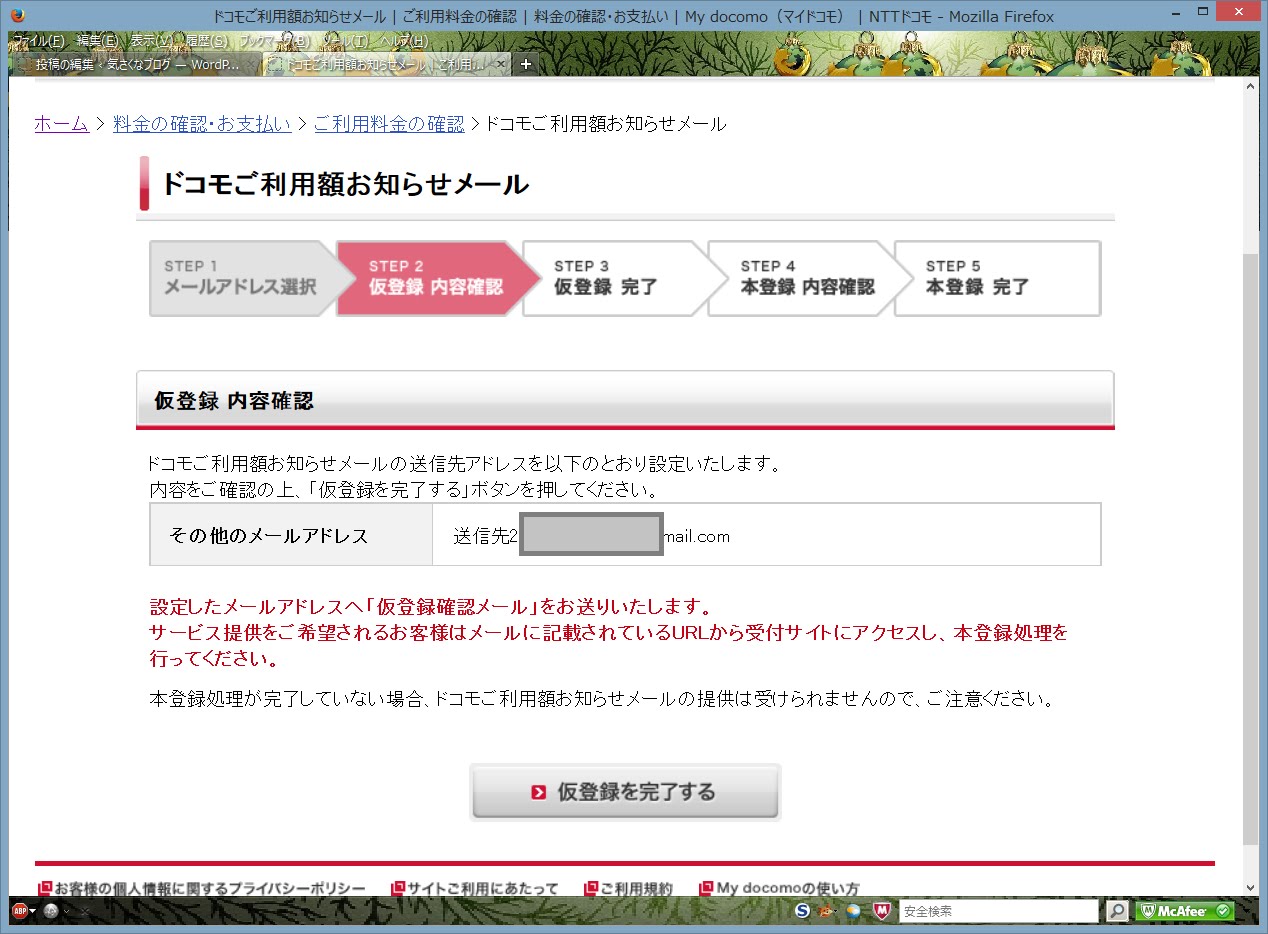Click the Firefox logo in the title bar
Viewport: 1268px width, 934px height.
point(17,16)
